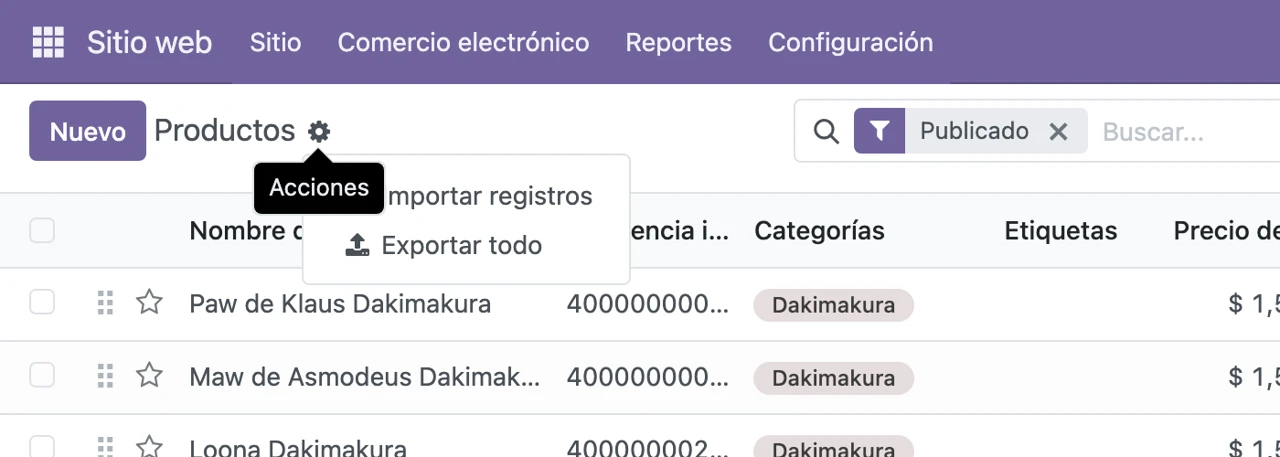Sort by the Categorías column header
Image resolution: width=1280 pixels, height=457 pixels.
click(819, 231)
